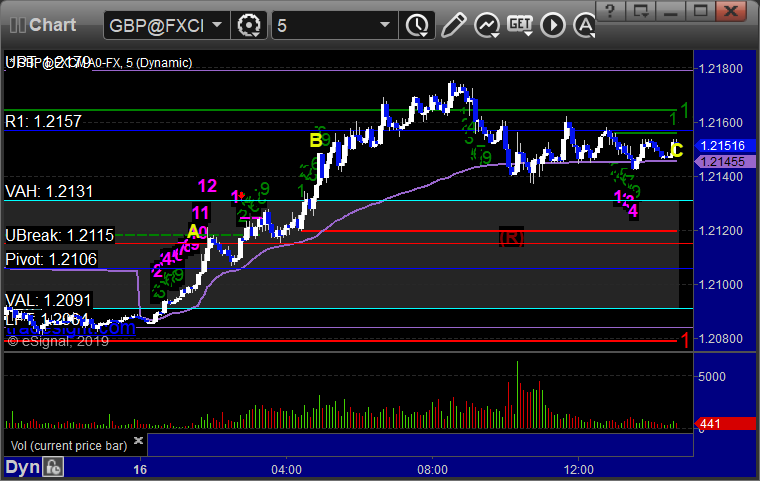Click the R1: 1.2157 level label
This screenshot has height=481, width=760.
coord(43,121)
